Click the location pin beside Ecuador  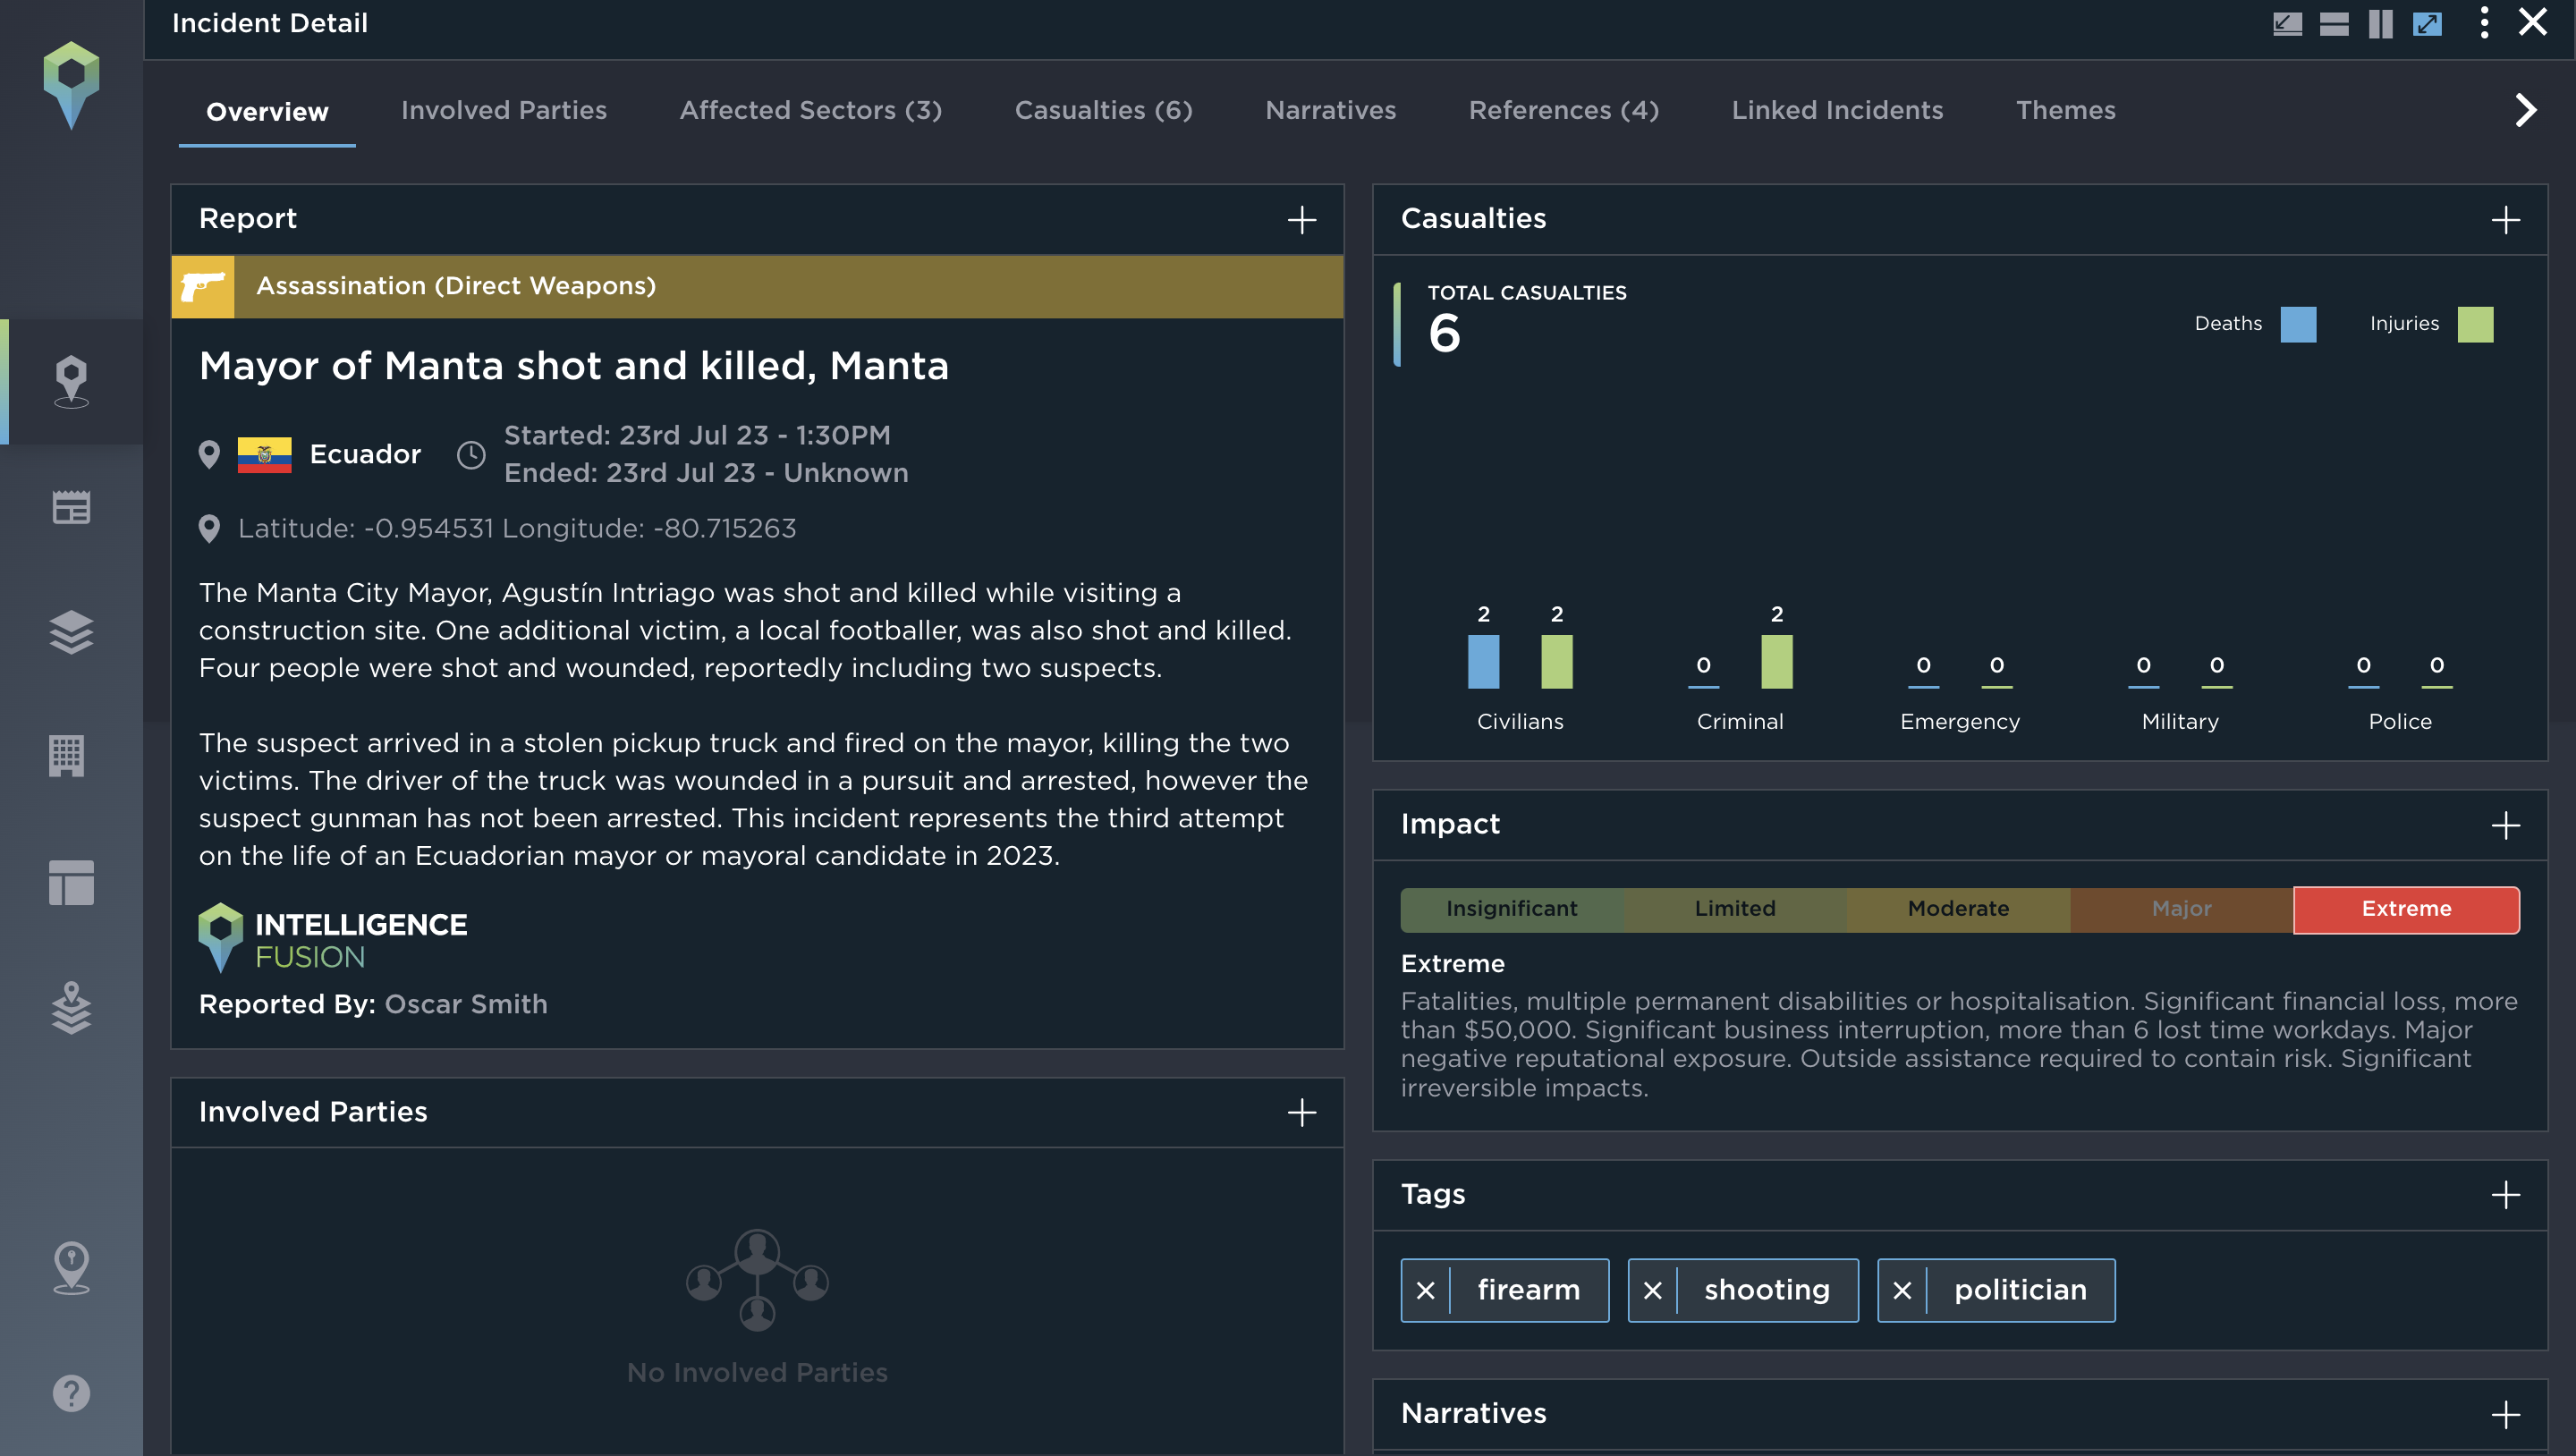pyautogui.click(x=209, y=454)
